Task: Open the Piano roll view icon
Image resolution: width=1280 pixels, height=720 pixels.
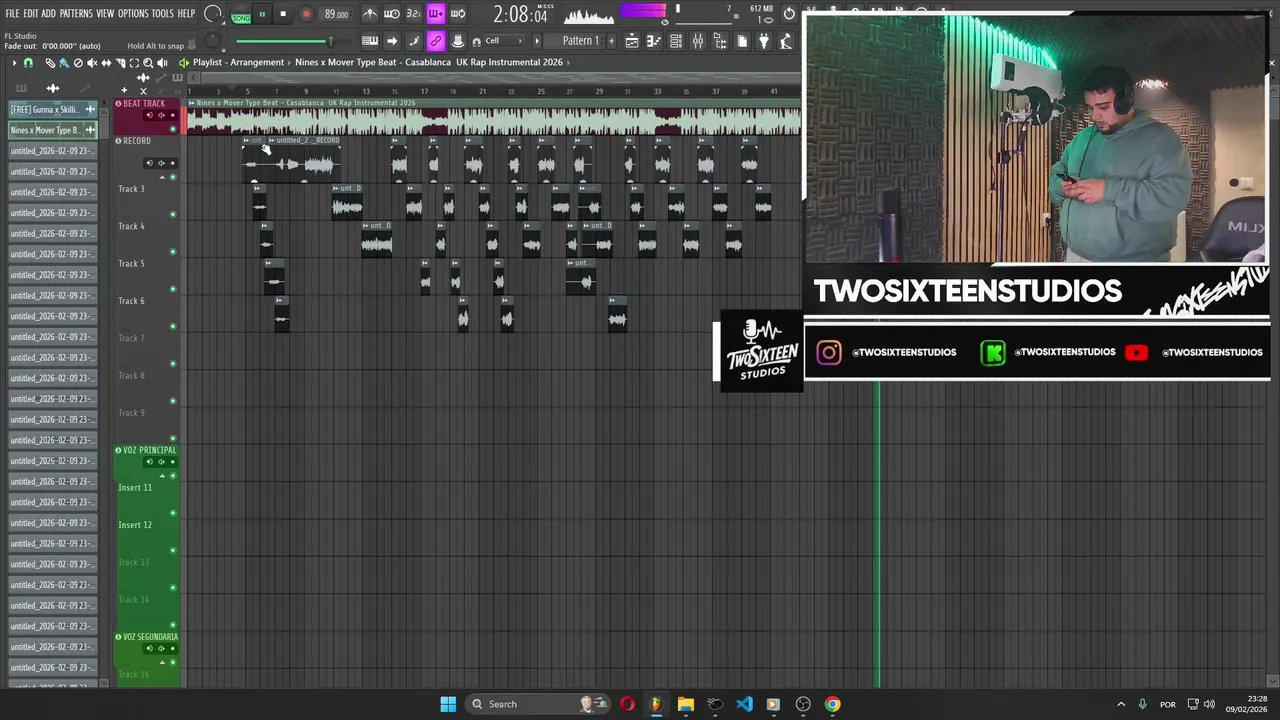Action: pyautogui.click(x=653, y=41)
